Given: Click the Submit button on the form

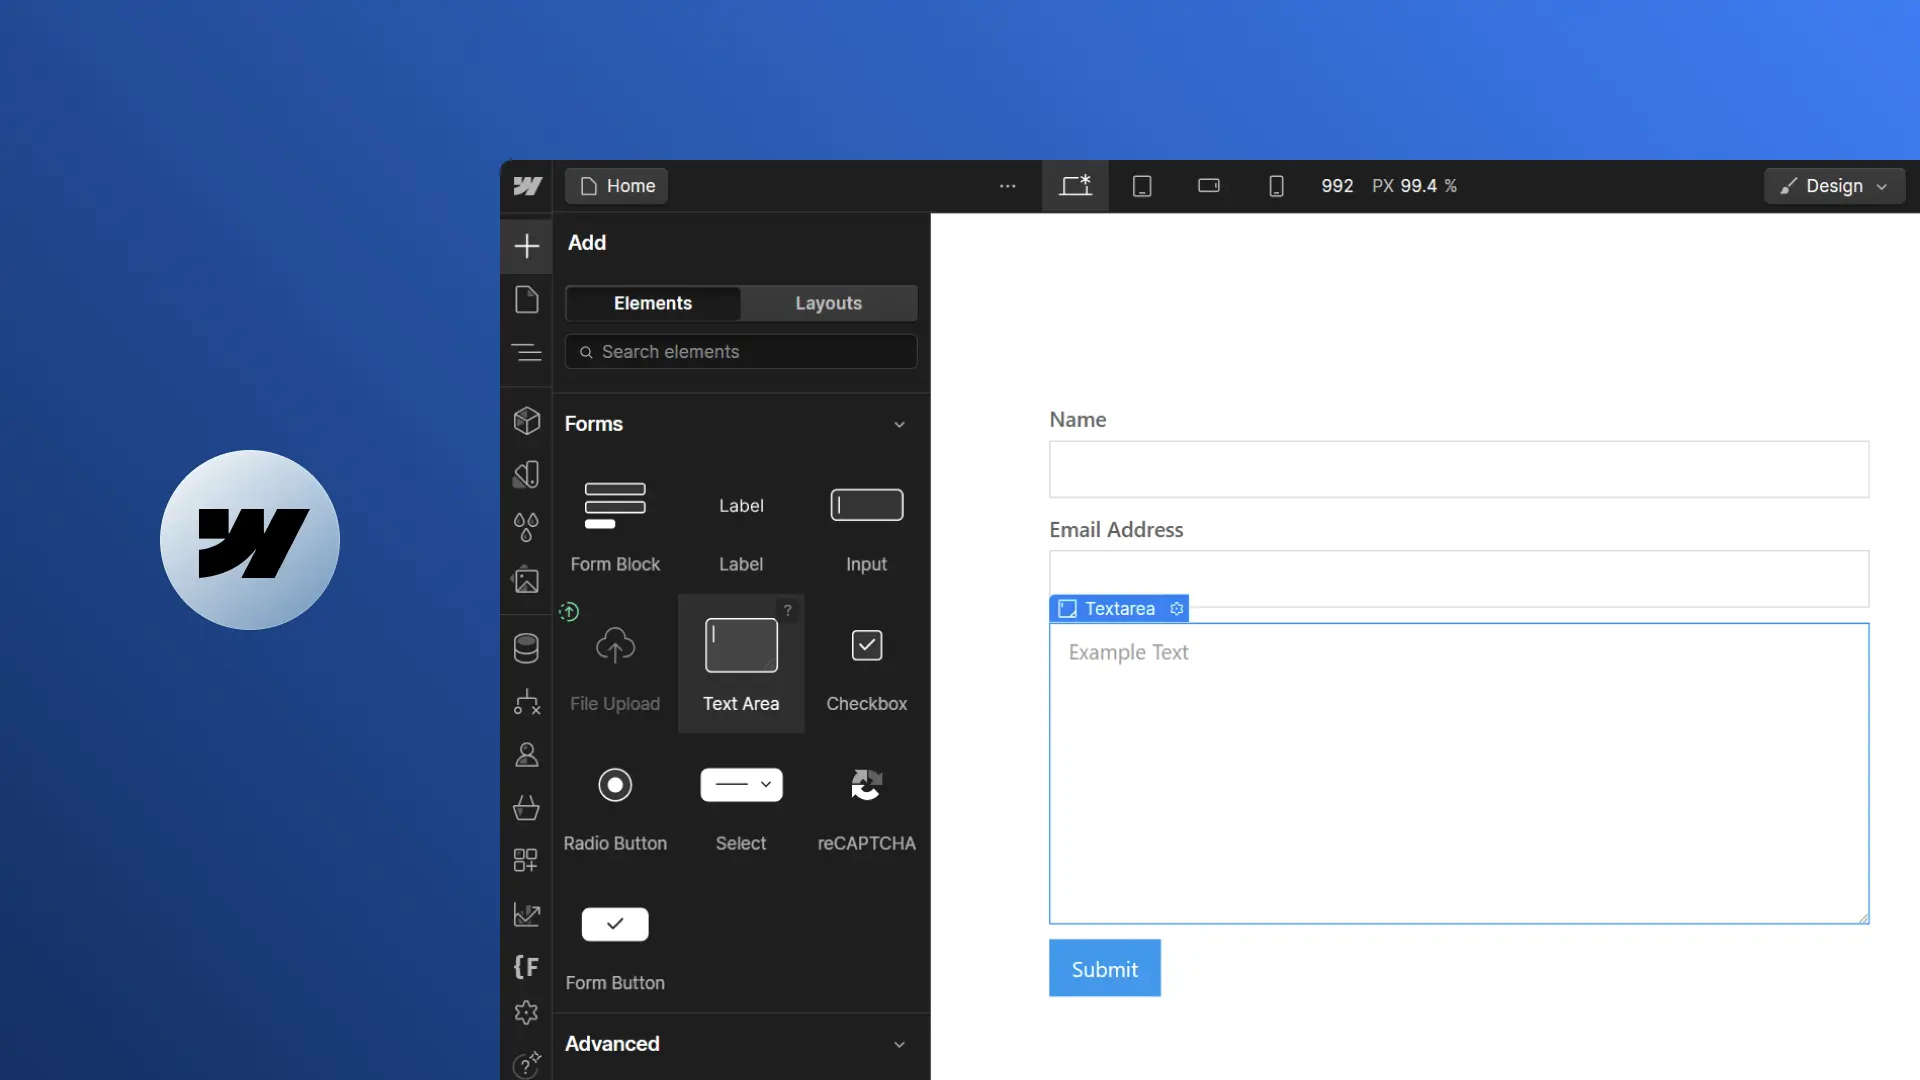Looking at the screenshot, I should pyautogui.click(x=1105, y=968).
